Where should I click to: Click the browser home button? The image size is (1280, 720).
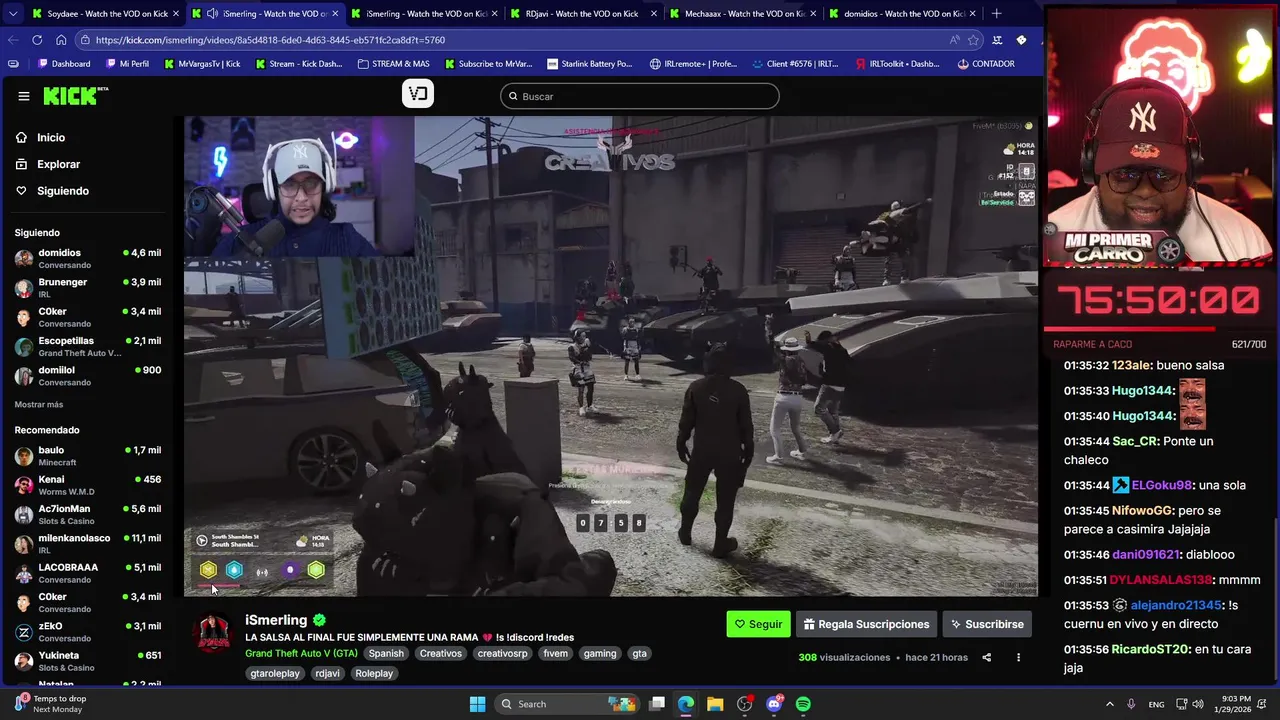click(x=61, y=40)
